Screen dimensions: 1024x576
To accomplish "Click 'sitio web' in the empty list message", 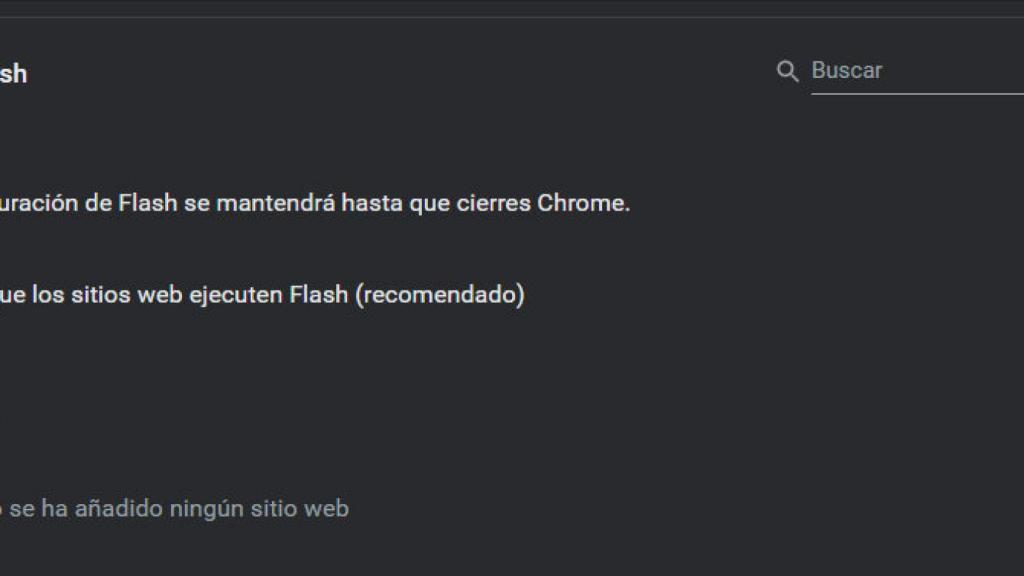I will pyautogui.click(x=301, y=509).
